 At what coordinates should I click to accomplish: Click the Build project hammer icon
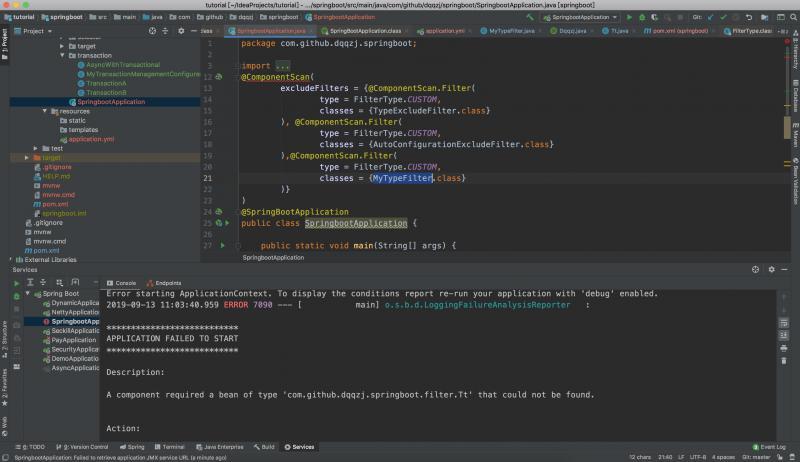click(530, 17)
